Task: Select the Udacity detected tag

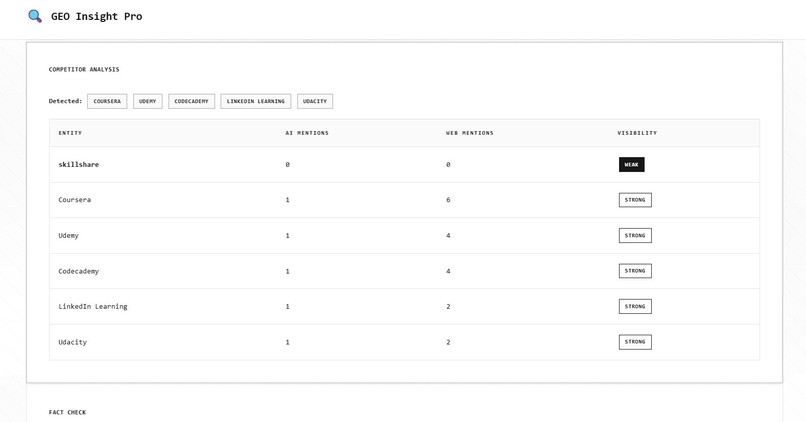Action: coord(315,101)
